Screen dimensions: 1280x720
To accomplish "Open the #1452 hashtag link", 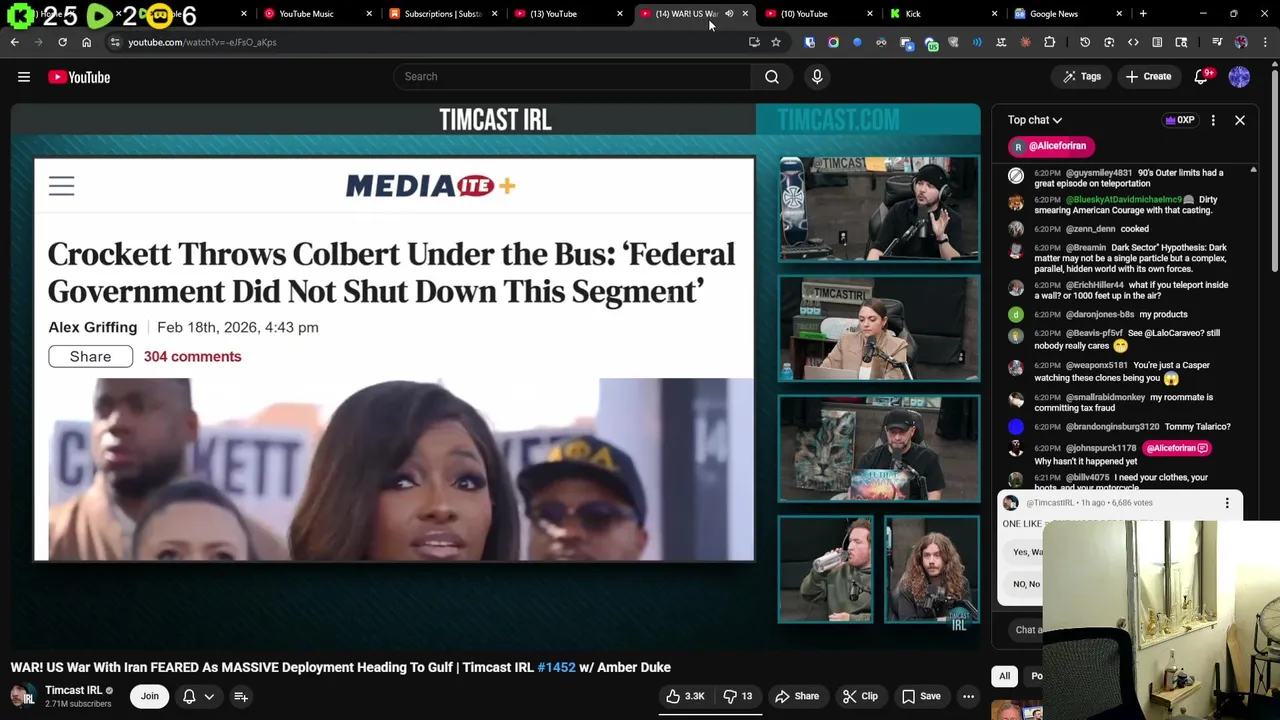I will coord(556,667).
